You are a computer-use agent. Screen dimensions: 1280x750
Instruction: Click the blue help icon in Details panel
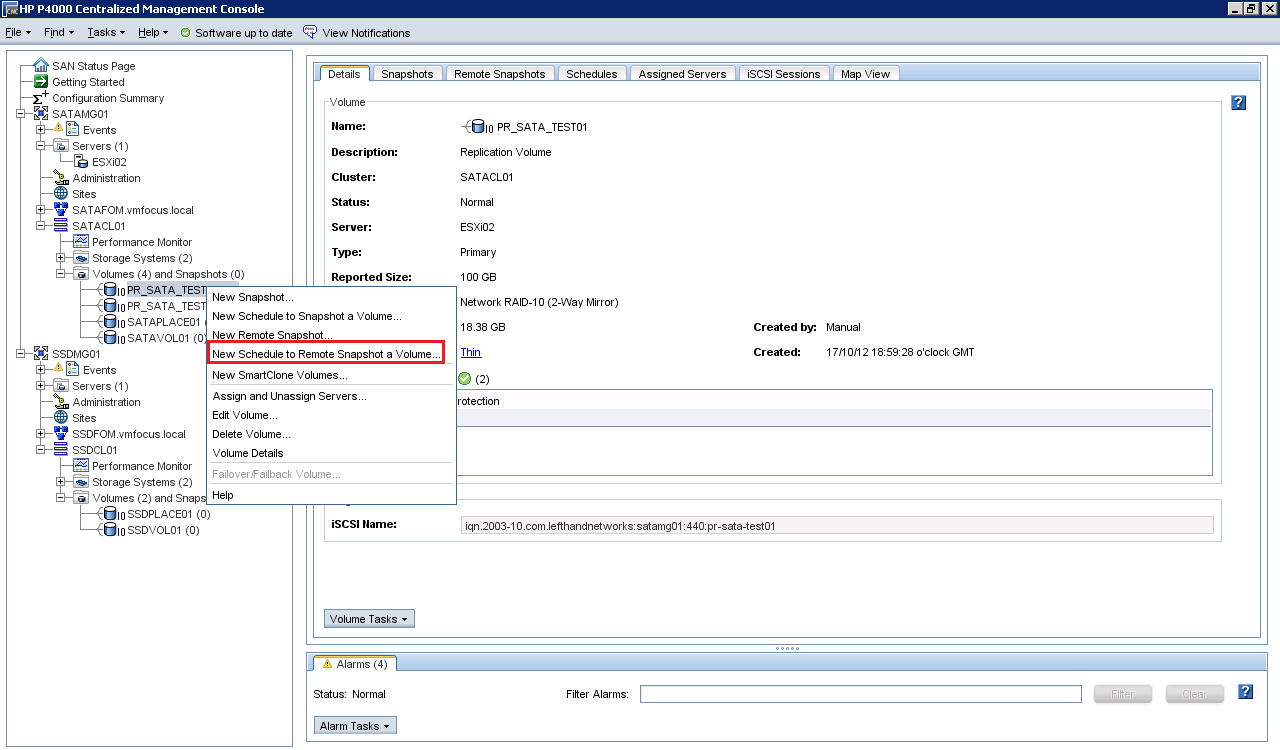tap(1238, 102)
